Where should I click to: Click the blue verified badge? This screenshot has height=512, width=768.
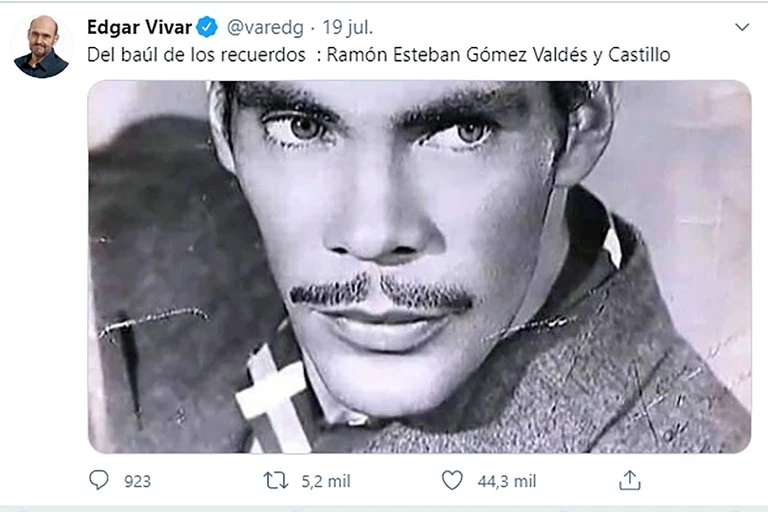pyautogui.click(x=207, y=27)
